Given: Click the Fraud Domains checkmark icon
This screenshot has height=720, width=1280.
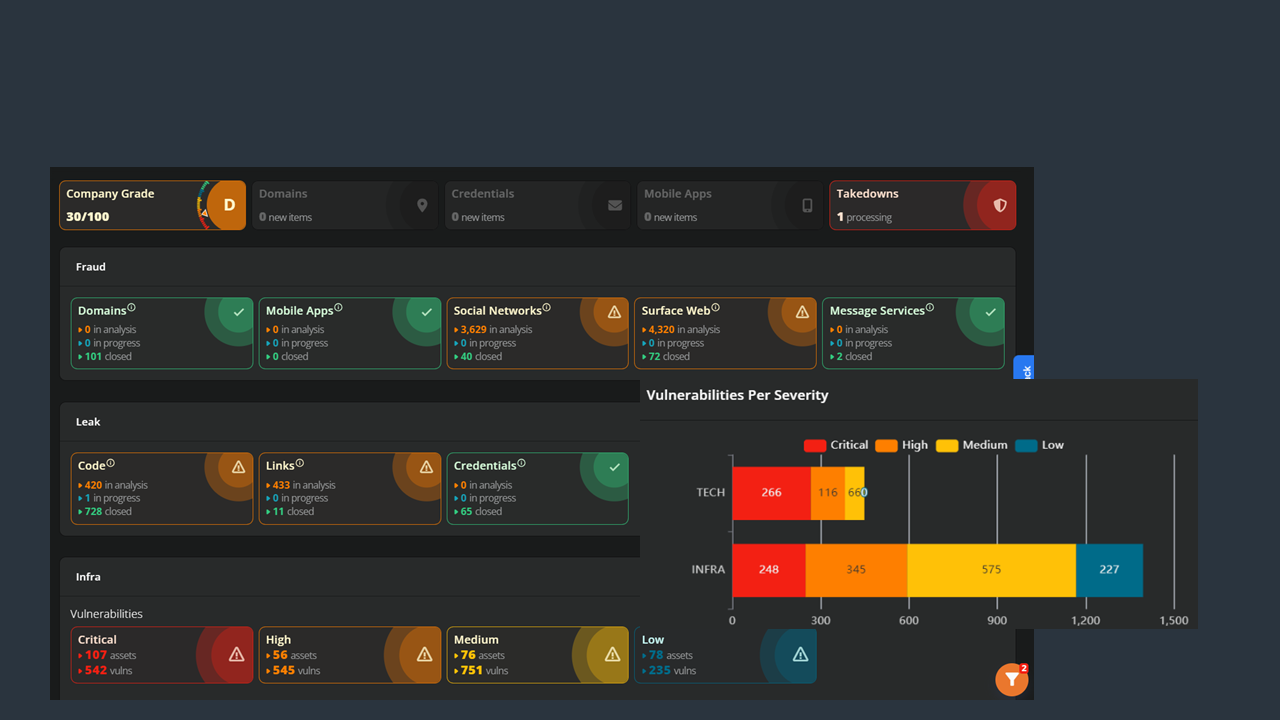Looking at the screenshot, I should 238,312.
